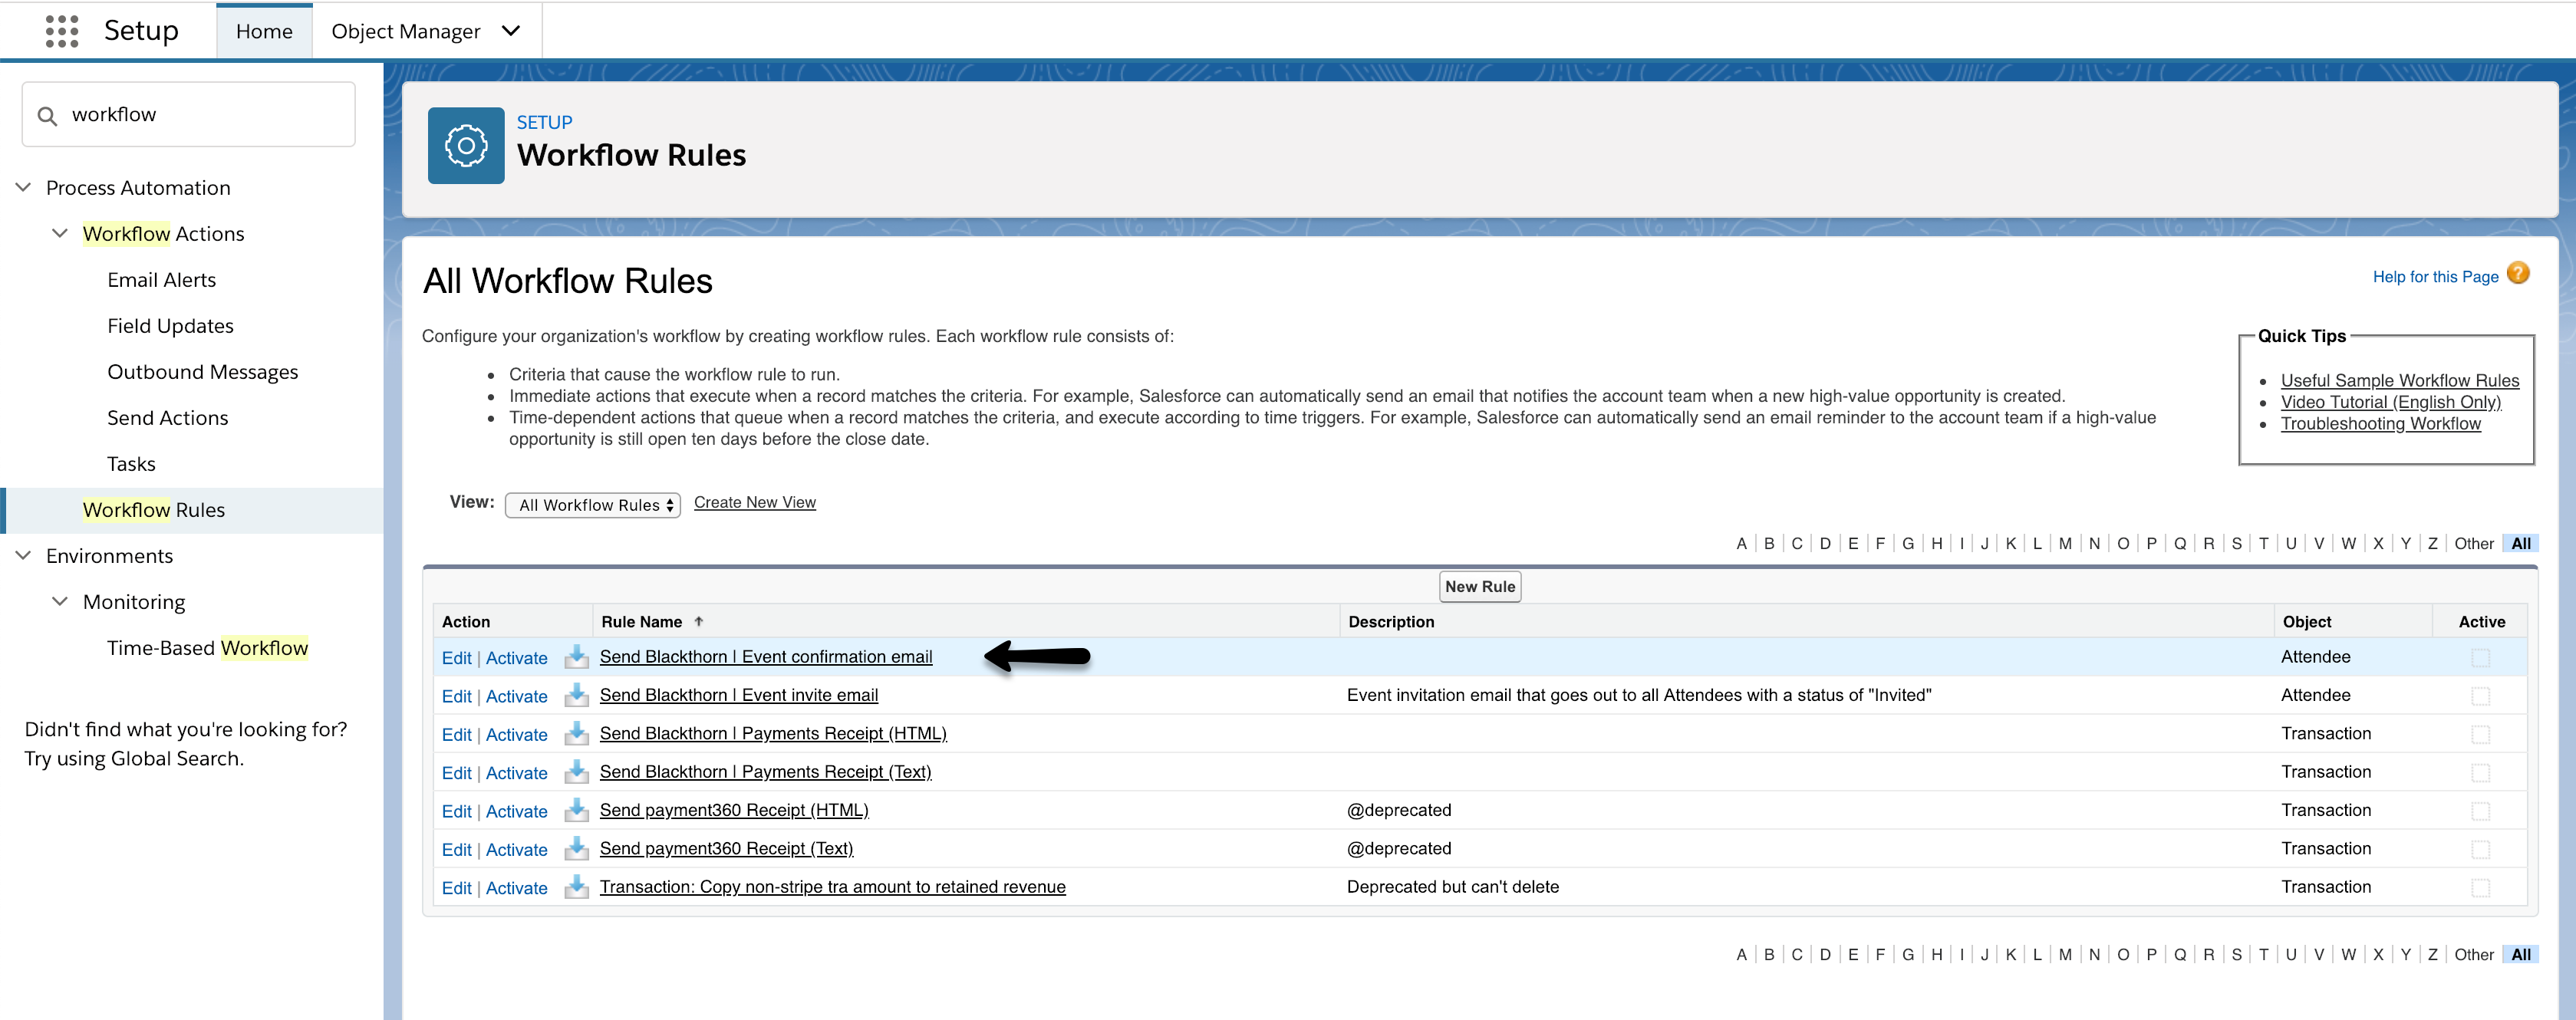Click the download icon for Payments Receipt (Text) rule
The height and width of the screenshot is (1020, 2576).
(x=576, y=772)
